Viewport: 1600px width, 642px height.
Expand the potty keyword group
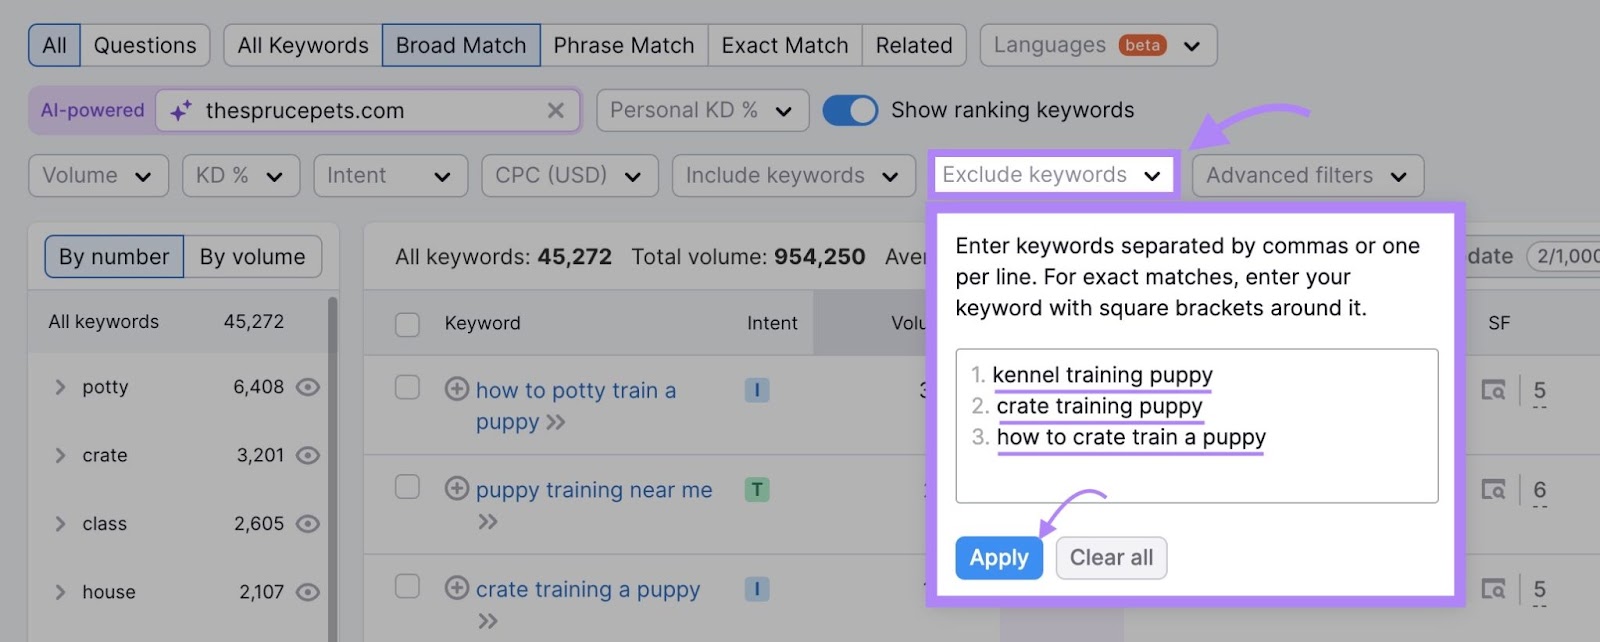click(60, 387)
